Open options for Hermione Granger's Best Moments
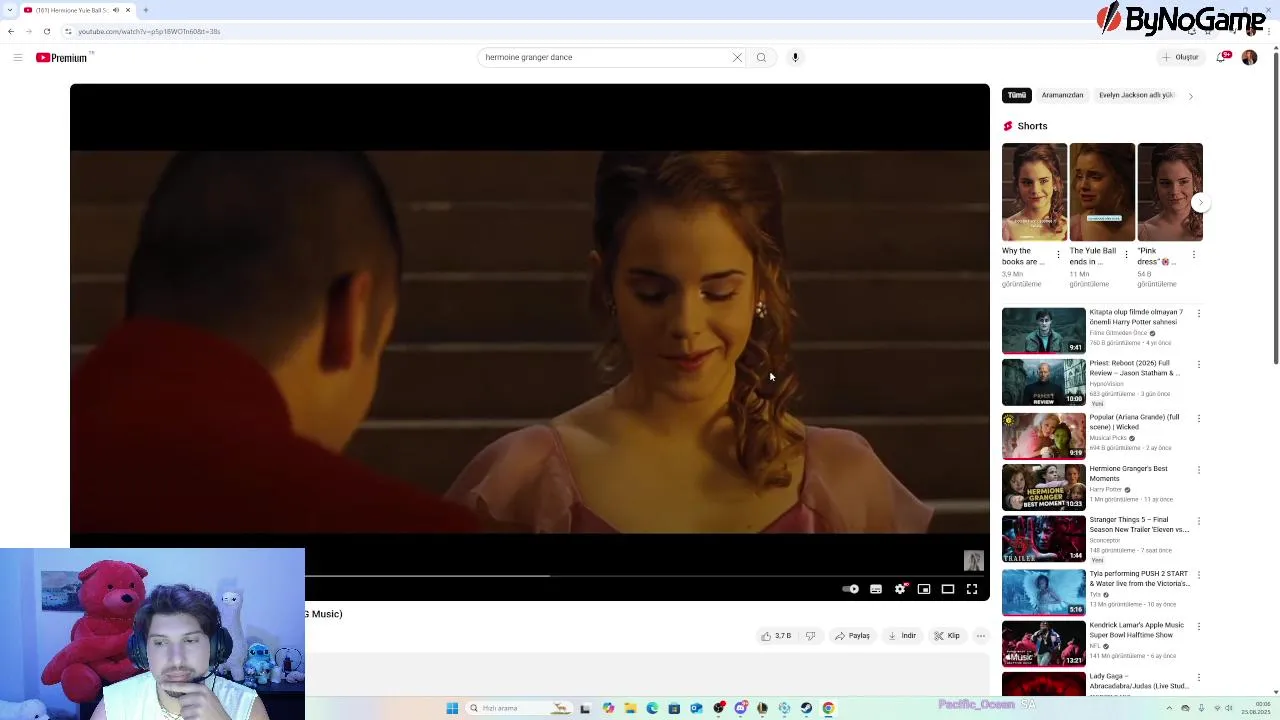The image size is (1280, 720). coord(1199,470)
